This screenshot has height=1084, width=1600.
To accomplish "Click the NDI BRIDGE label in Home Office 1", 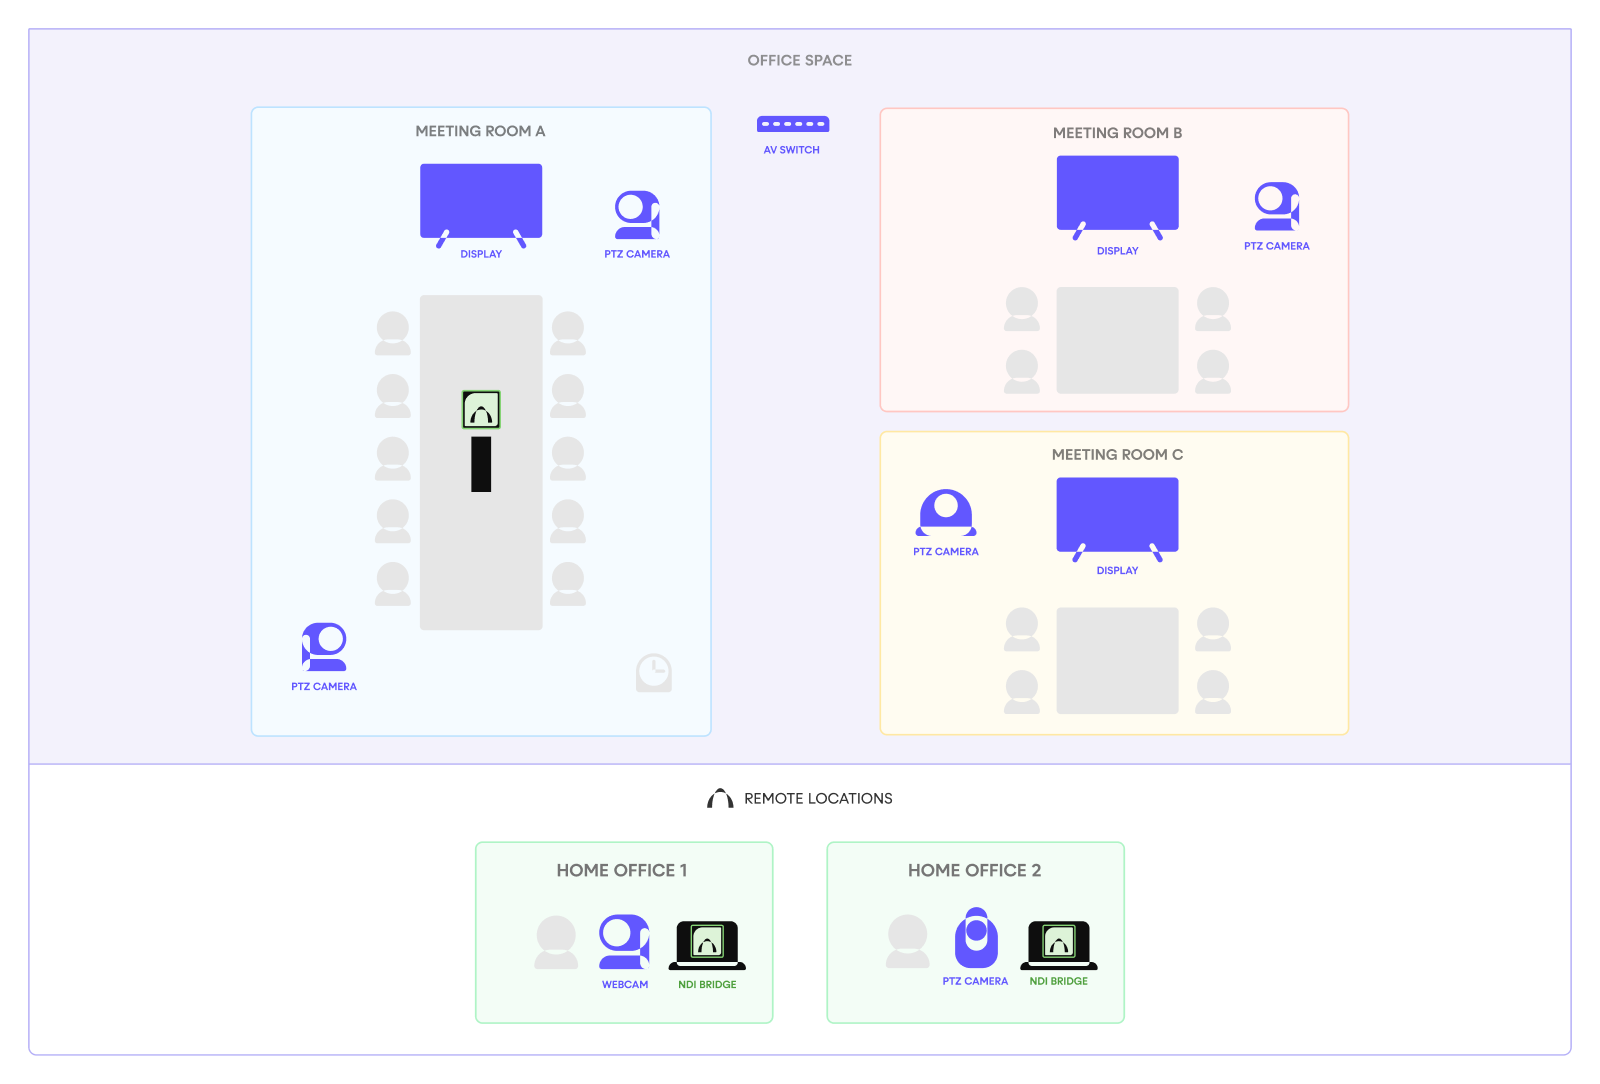I will point(707,985).
